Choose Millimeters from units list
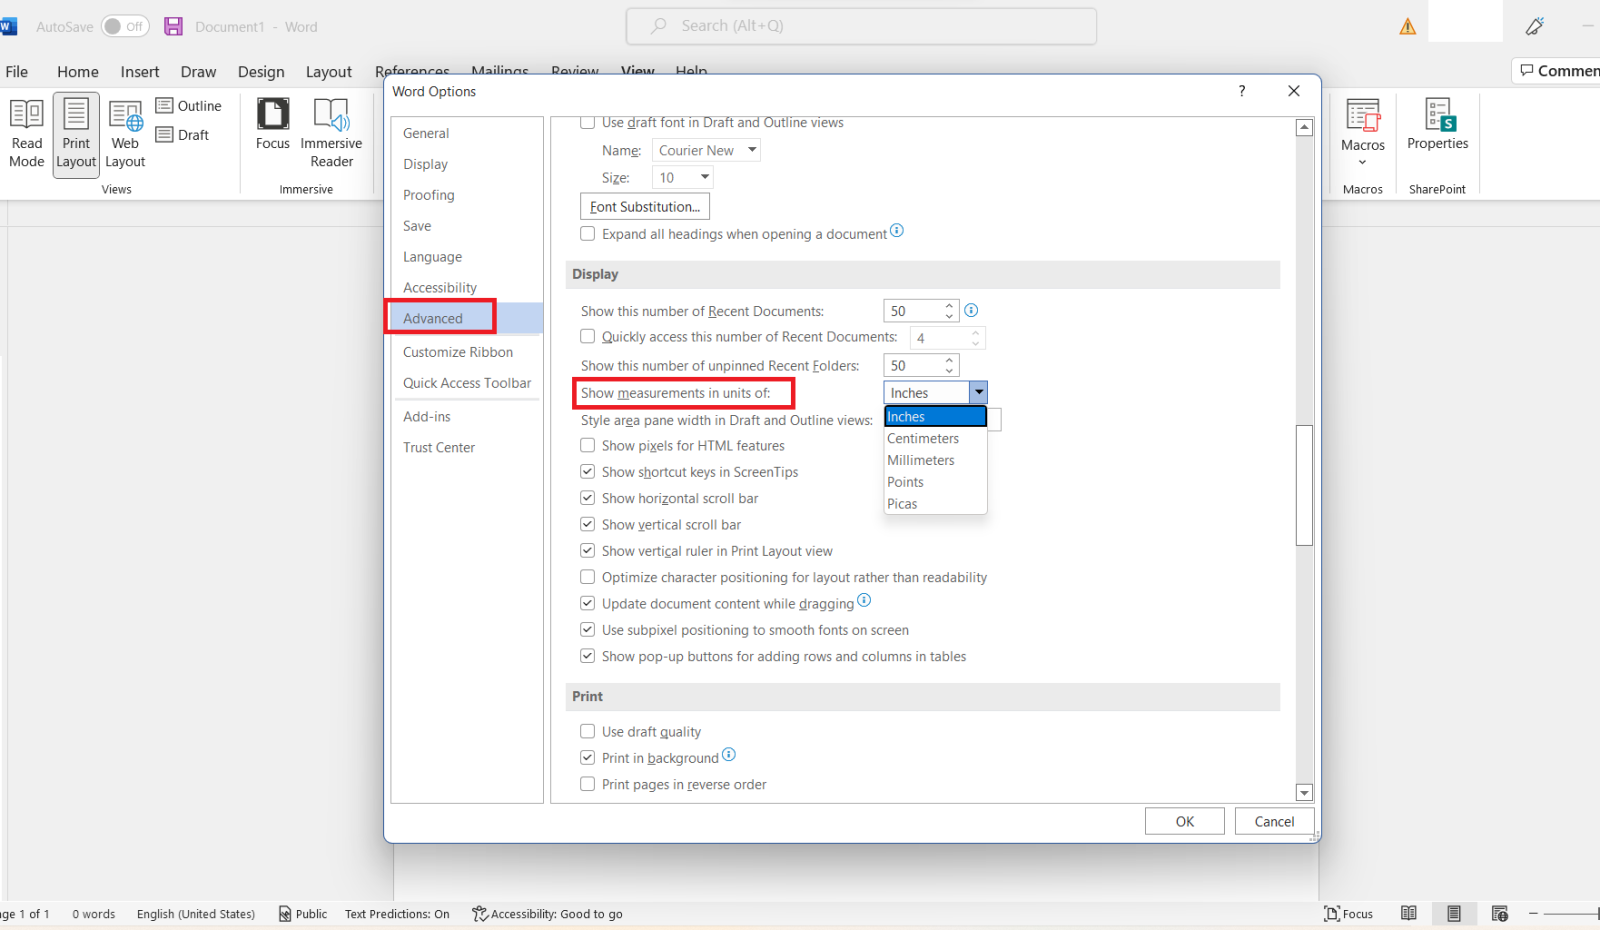The height and width of the screenshot is (930, 1600). point(935,461)
